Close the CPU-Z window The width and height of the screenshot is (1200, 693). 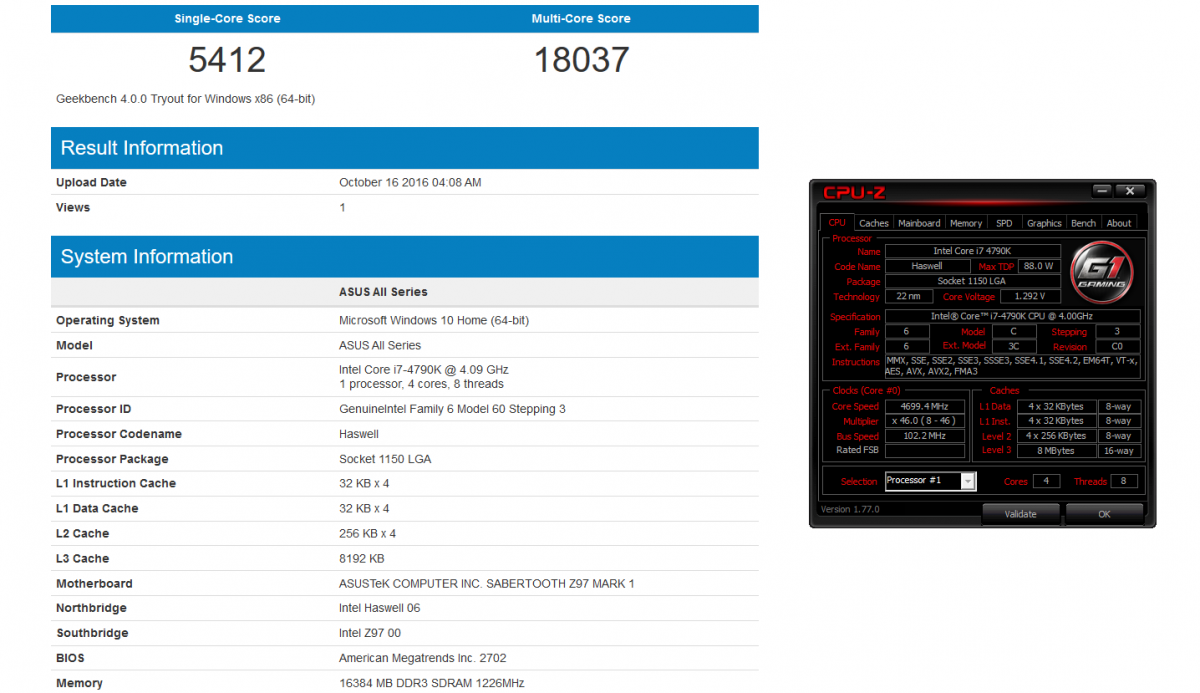(1130, 190)
